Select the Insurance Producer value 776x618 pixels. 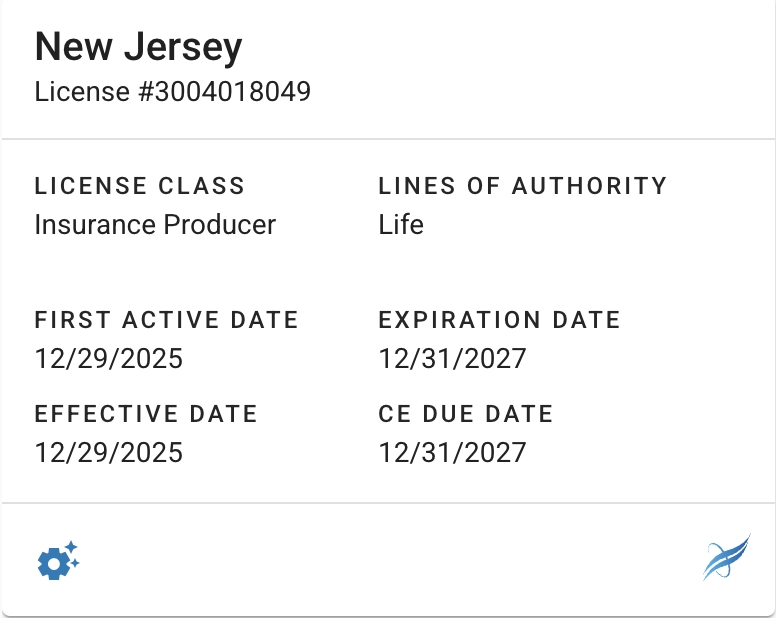click(155, 224)
